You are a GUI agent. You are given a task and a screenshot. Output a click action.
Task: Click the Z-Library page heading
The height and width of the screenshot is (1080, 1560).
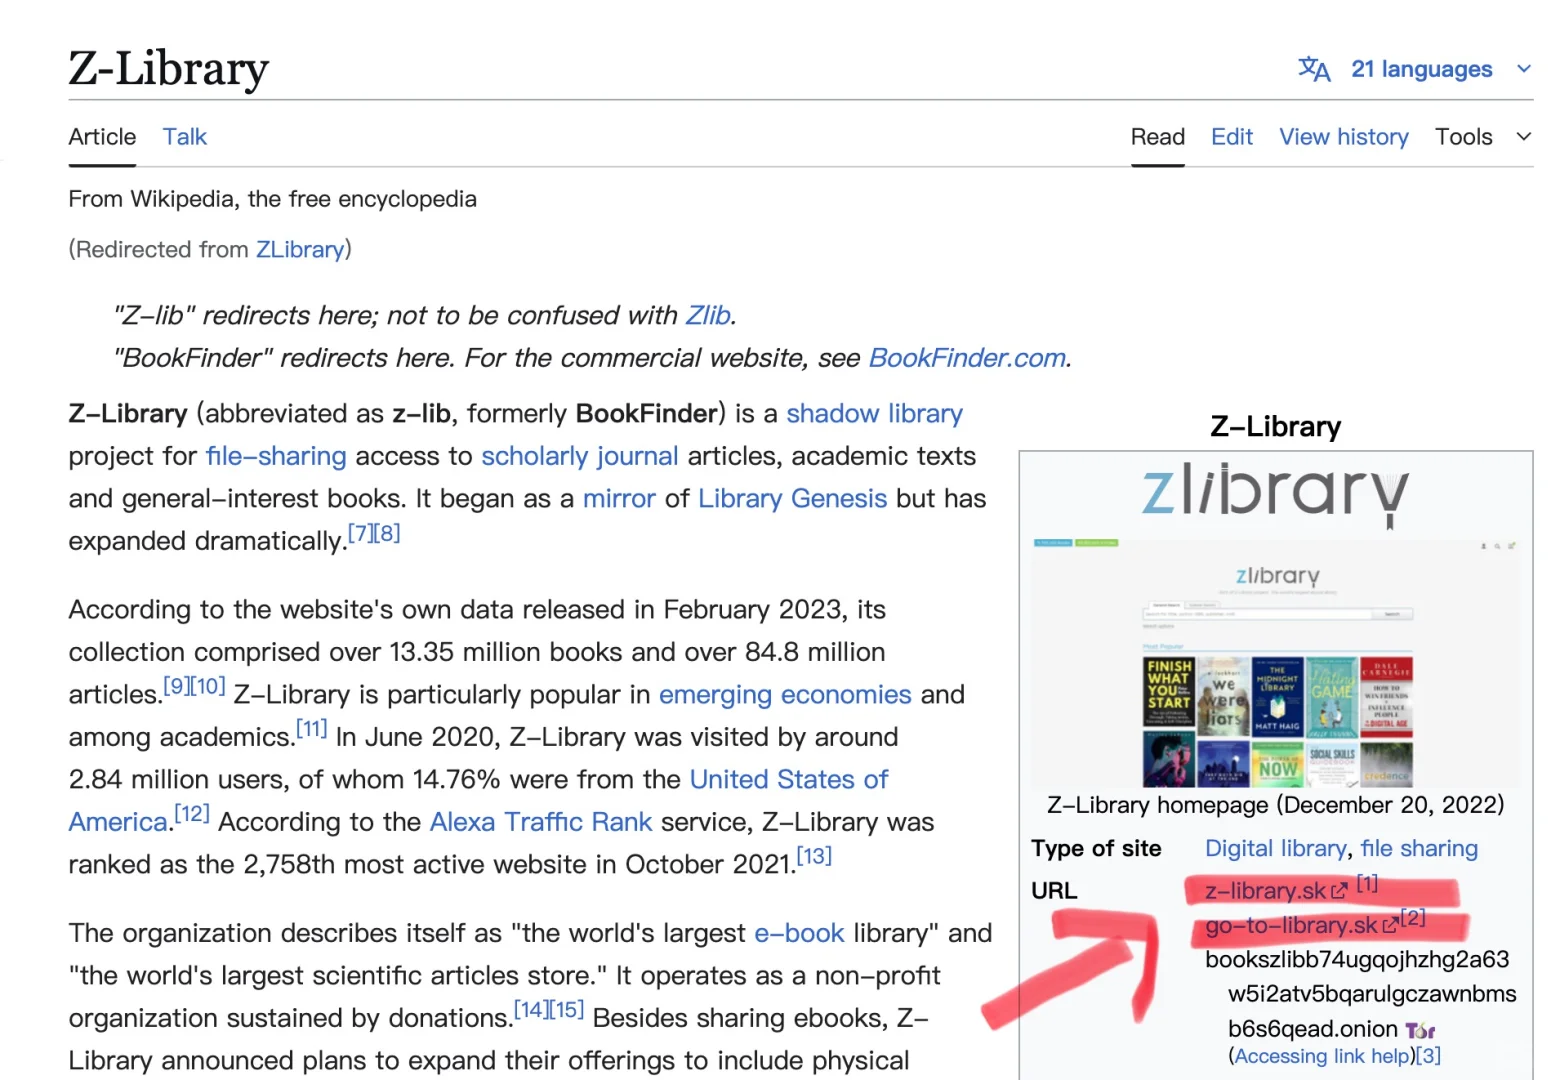168,69
